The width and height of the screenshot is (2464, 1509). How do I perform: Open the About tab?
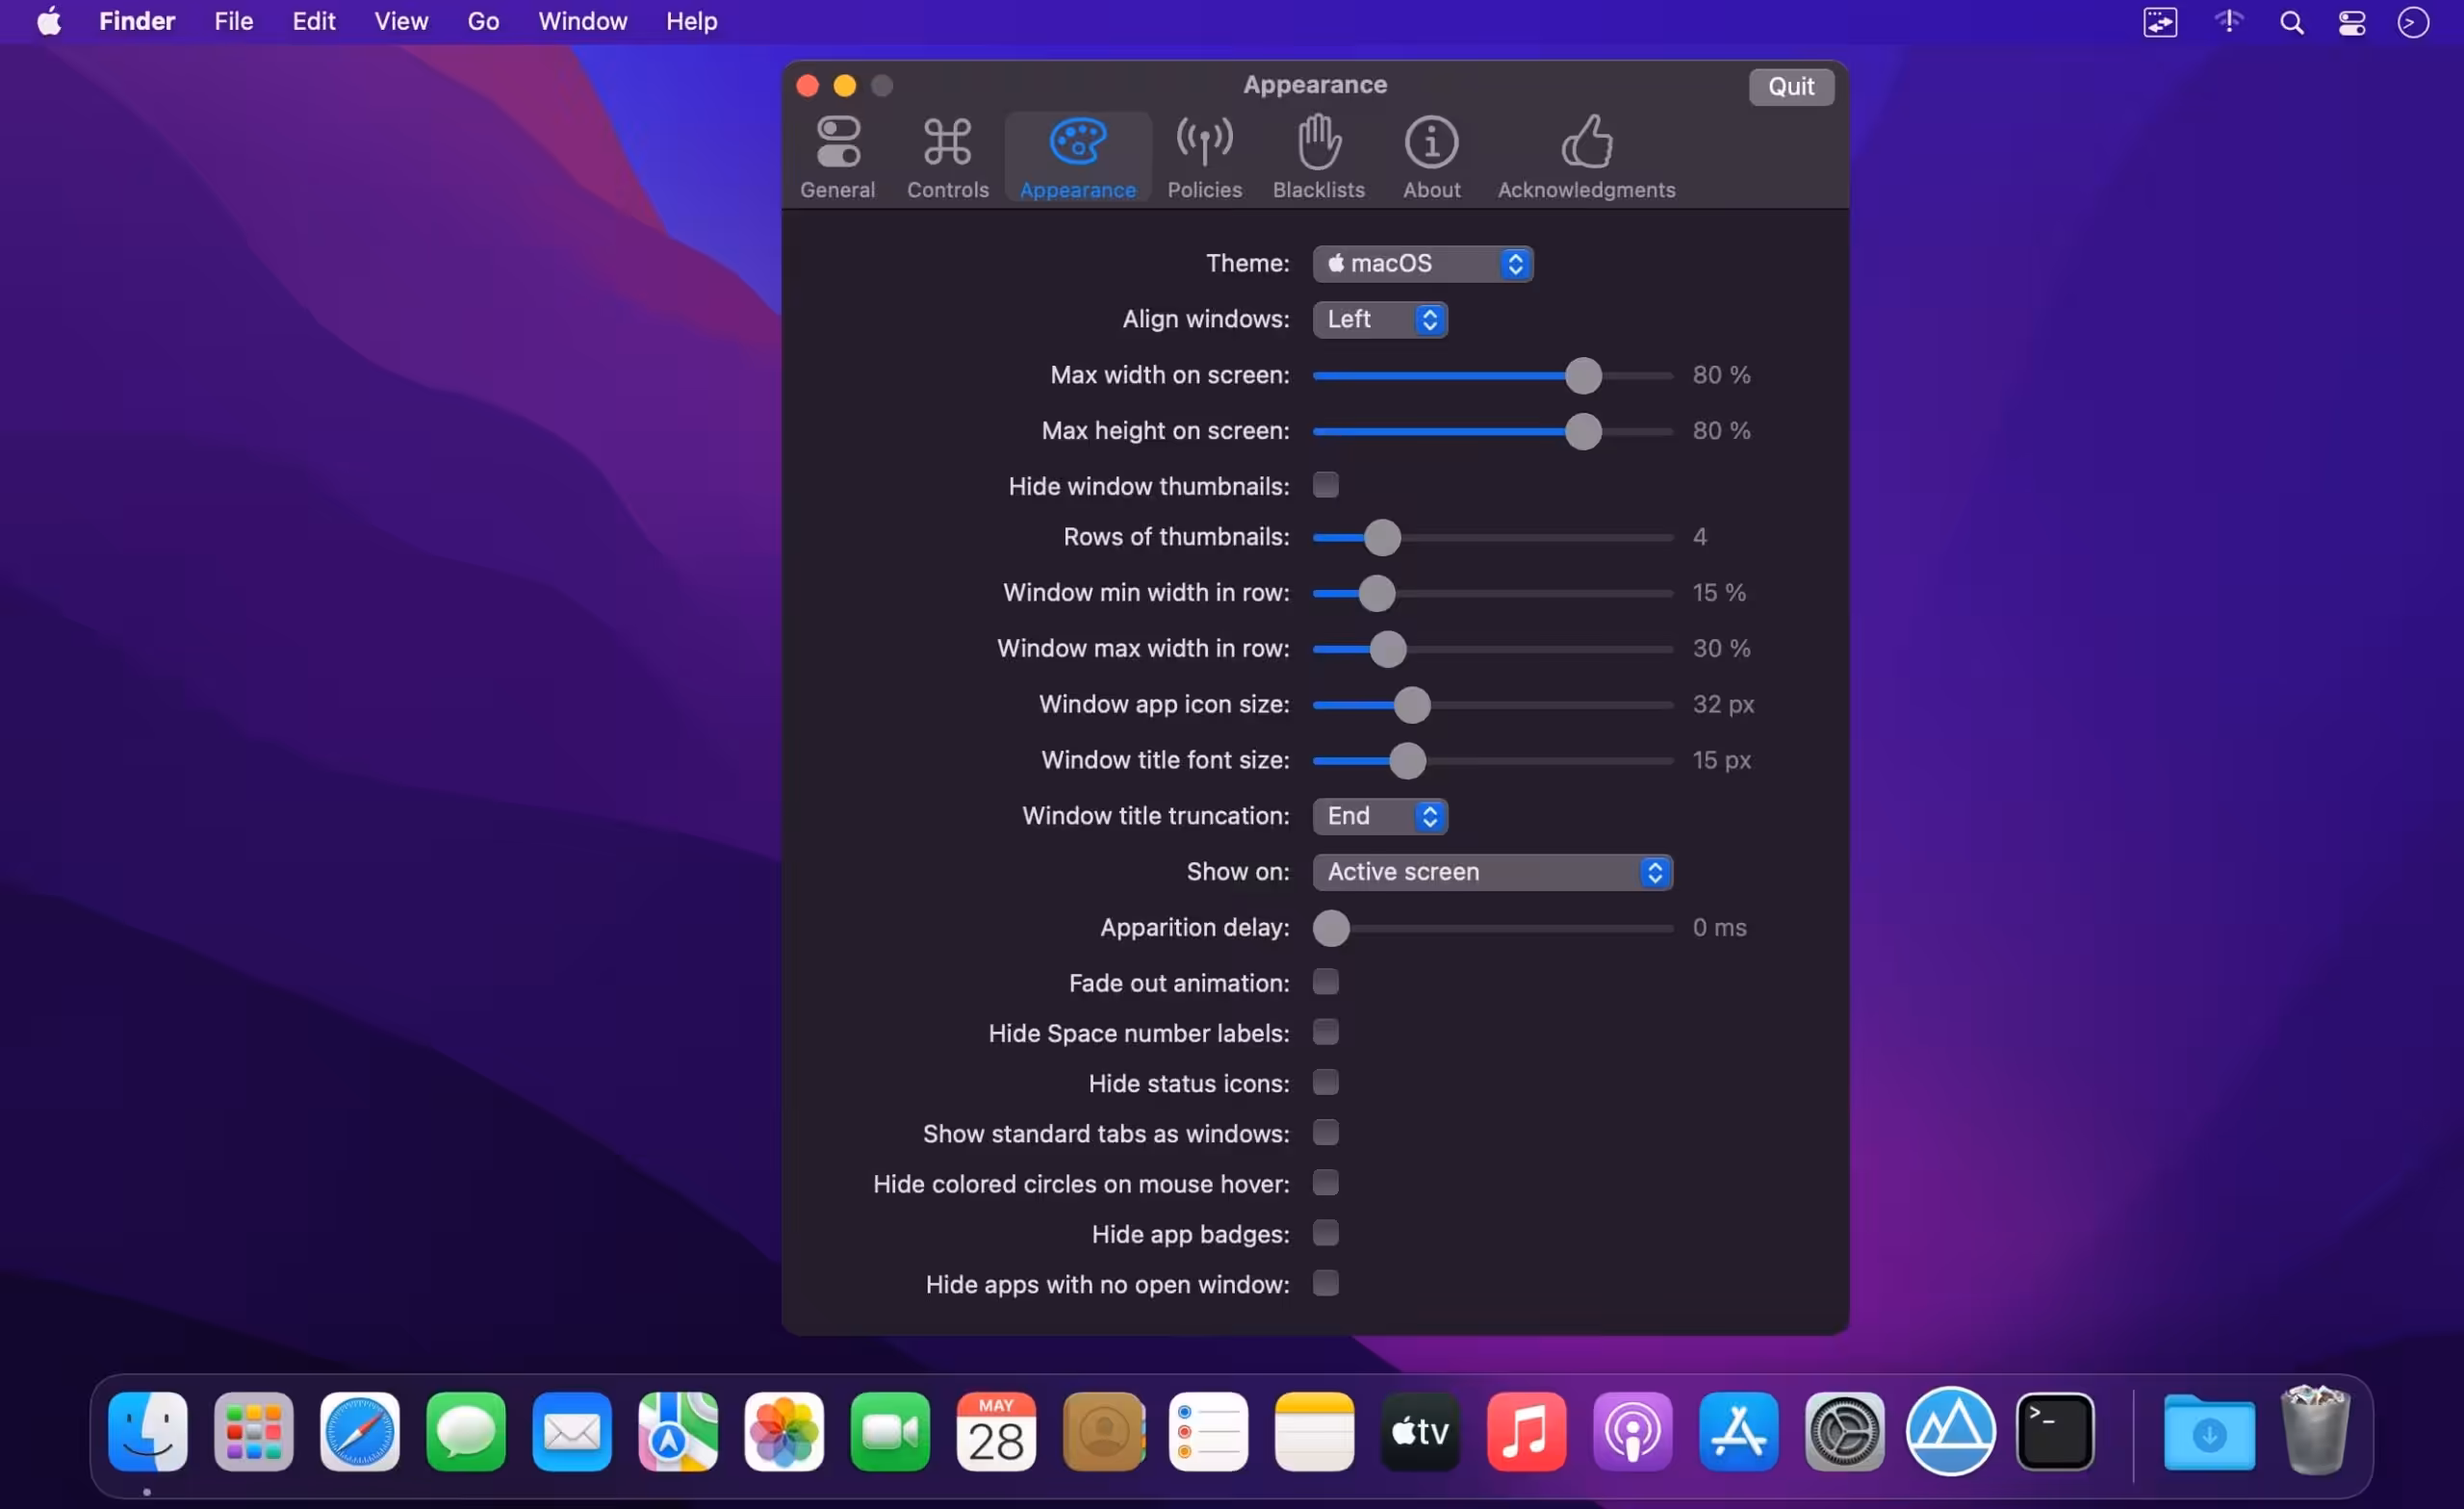[x=1431, y=158]
